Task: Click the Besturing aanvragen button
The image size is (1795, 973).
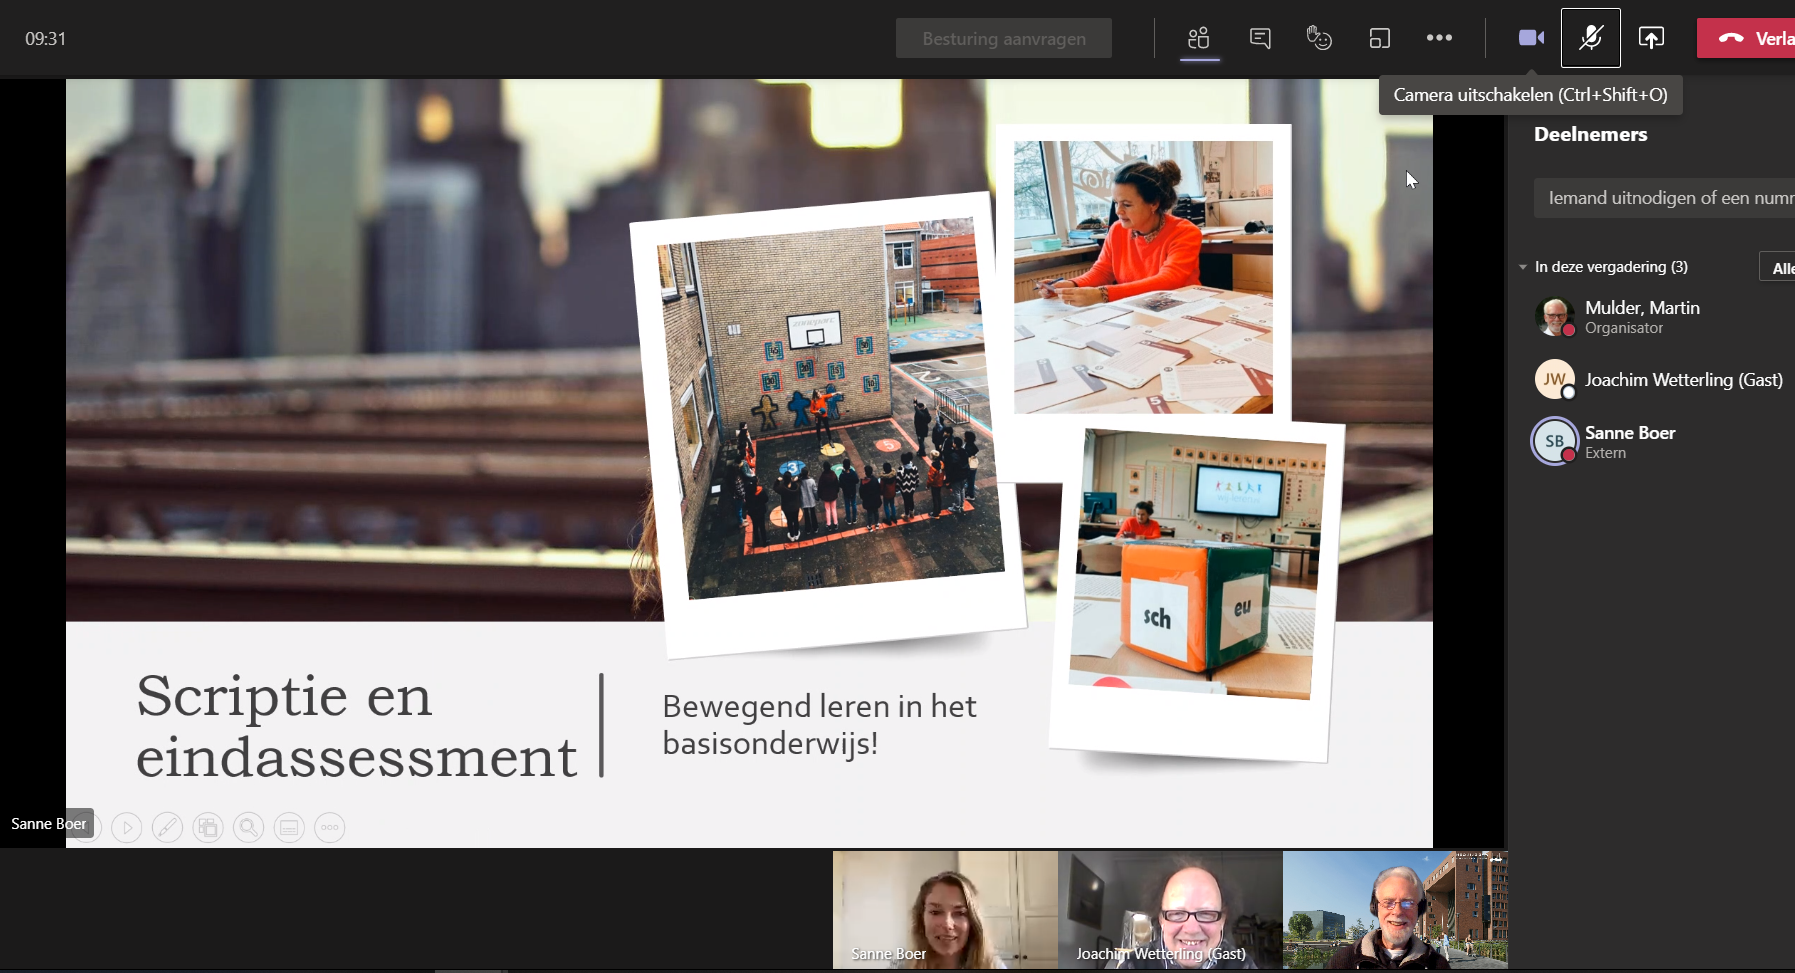Action: [1004, 38]
